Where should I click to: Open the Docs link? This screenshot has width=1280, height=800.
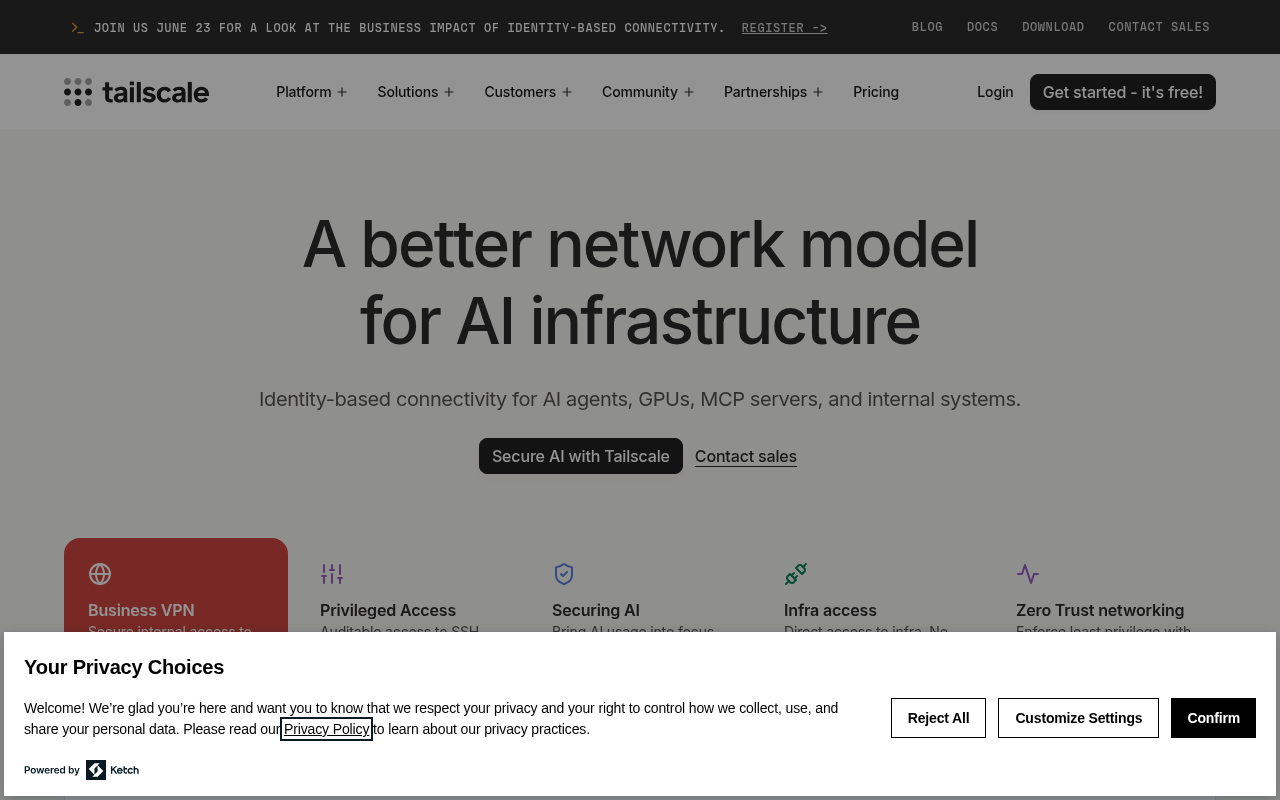tap(982, 27)
